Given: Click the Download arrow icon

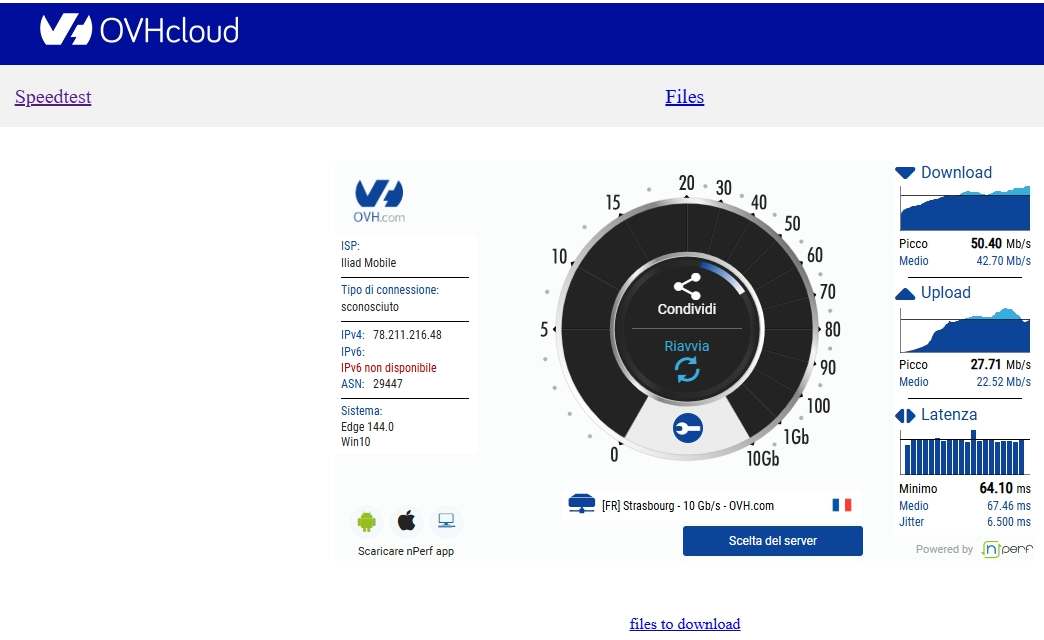Looking at the screenshot, I should click(x=905, y=173).
